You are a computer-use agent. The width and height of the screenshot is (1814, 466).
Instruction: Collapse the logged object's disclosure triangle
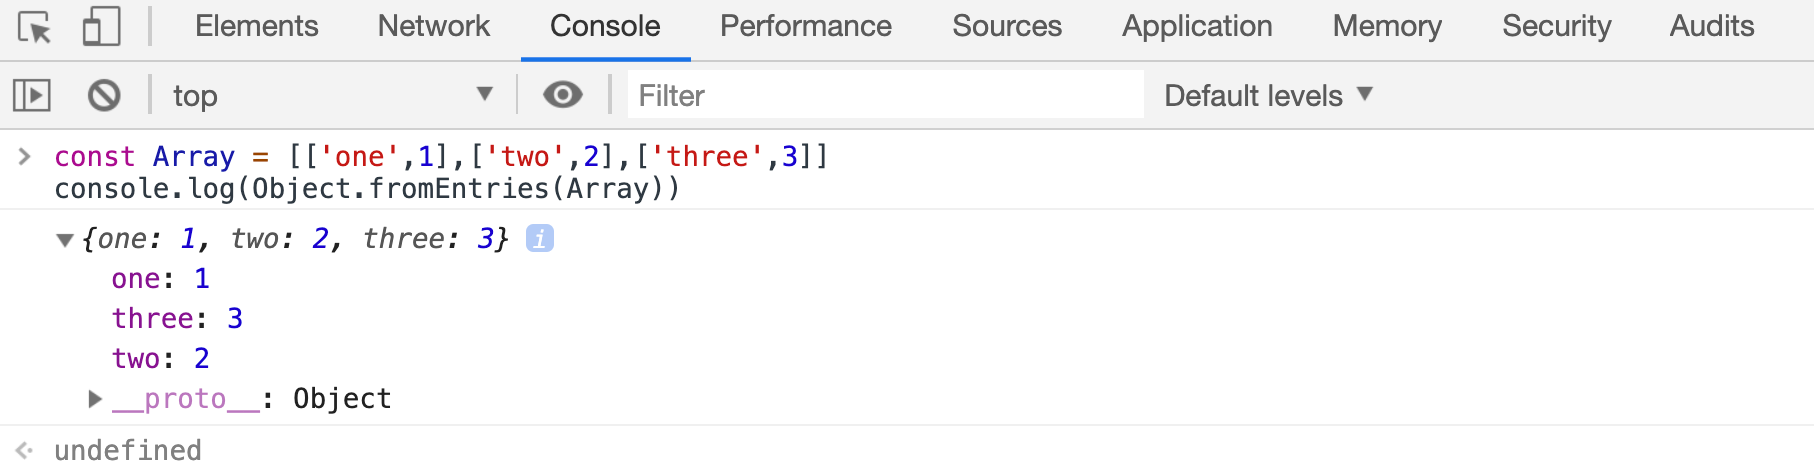pyautogui.click(x=65, y=240)
